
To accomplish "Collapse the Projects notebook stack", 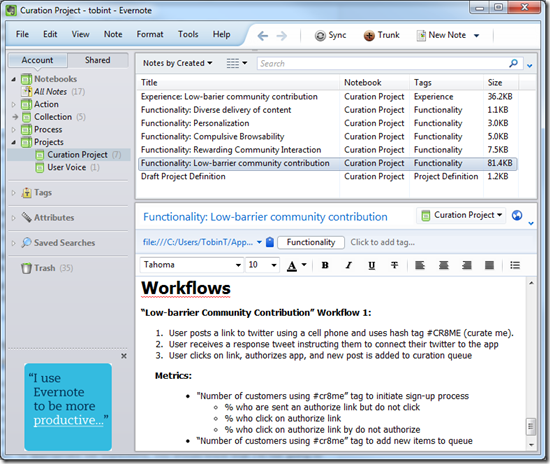I will pos(13,142).
